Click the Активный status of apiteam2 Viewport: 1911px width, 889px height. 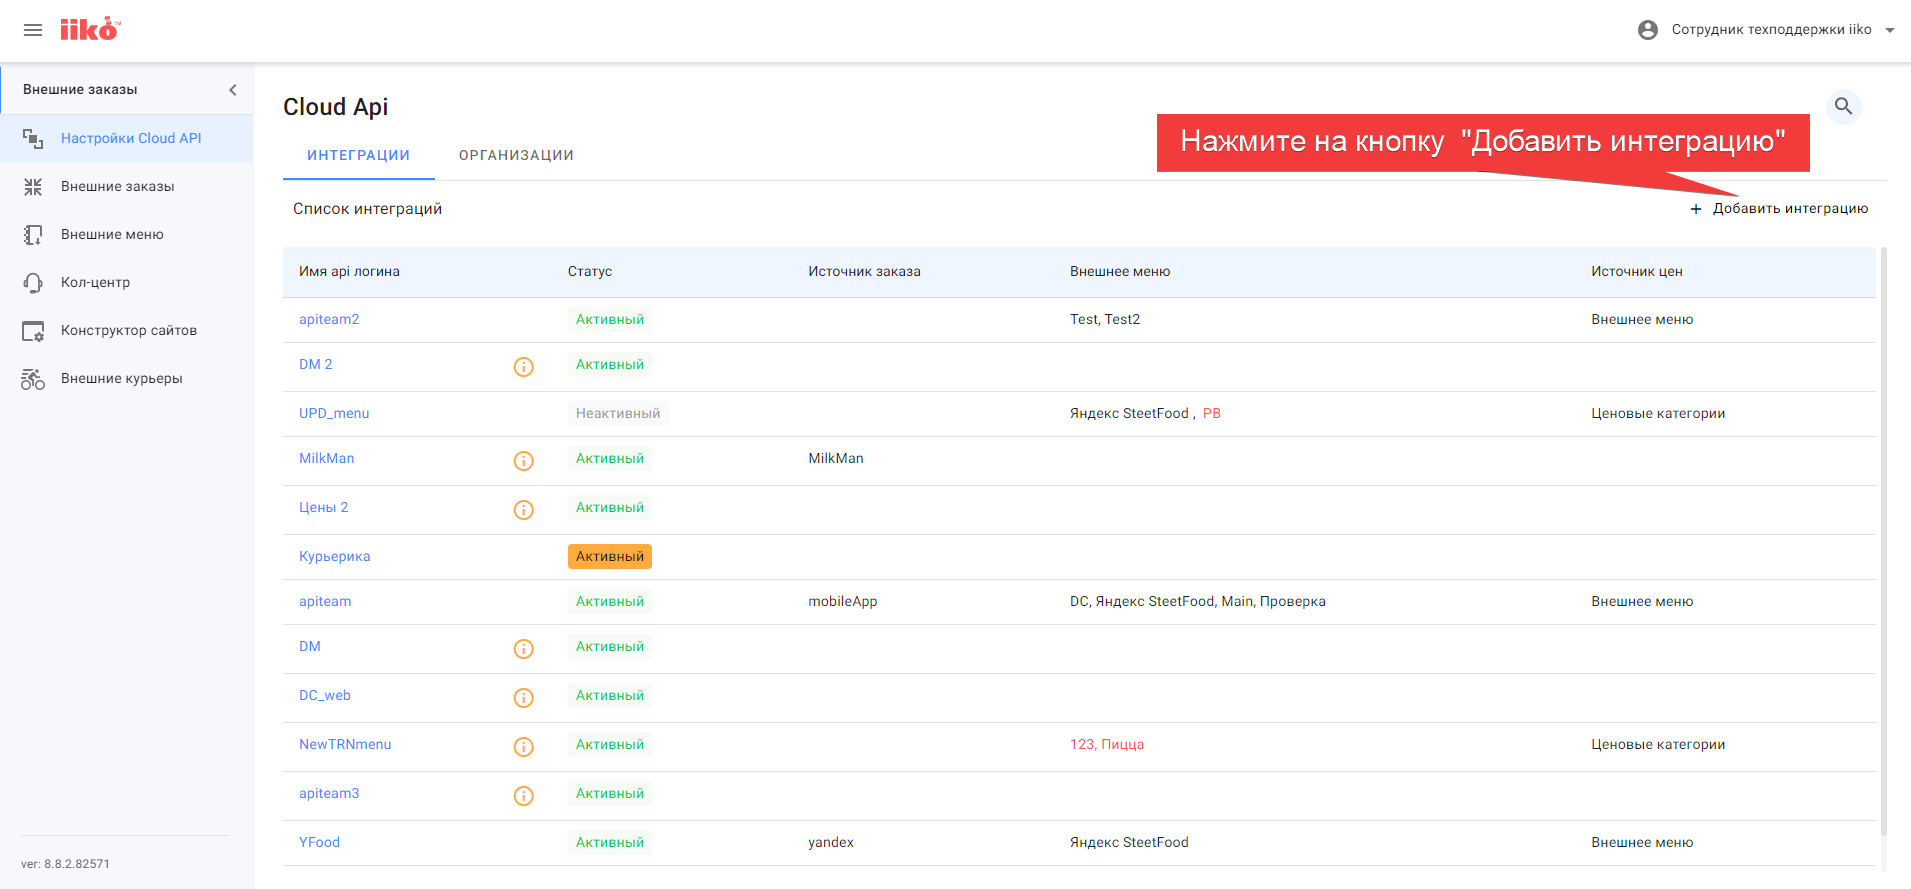pyautogui.click(x=610, y=319)
